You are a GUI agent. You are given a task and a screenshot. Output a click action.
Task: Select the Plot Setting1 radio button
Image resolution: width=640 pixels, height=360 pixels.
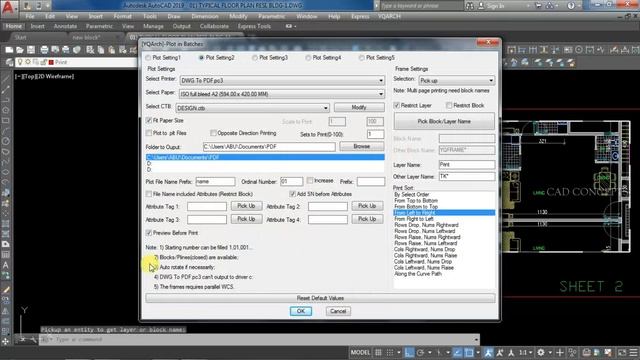148,58
